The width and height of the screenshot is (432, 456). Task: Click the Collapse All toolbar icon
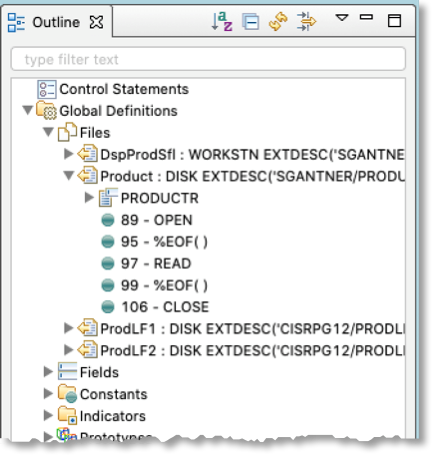(251, 22)
